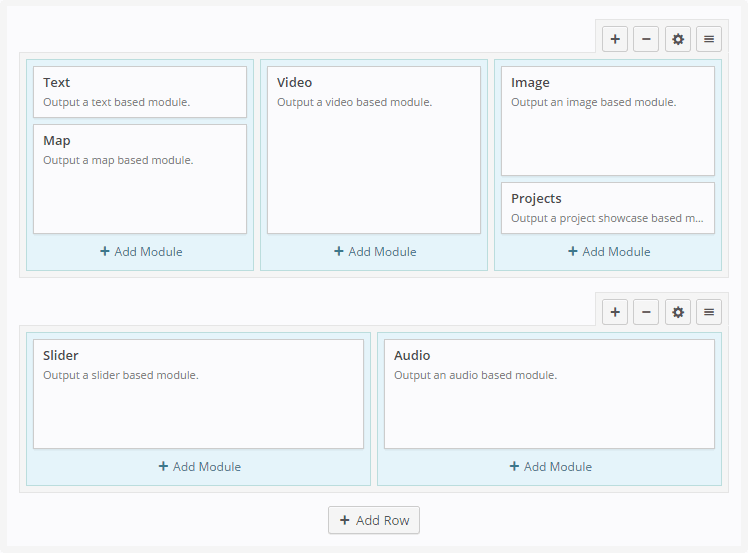This screenshot has width=748, height=553.
Task: Click 'Output a text based module.' description
Action: 116,102
